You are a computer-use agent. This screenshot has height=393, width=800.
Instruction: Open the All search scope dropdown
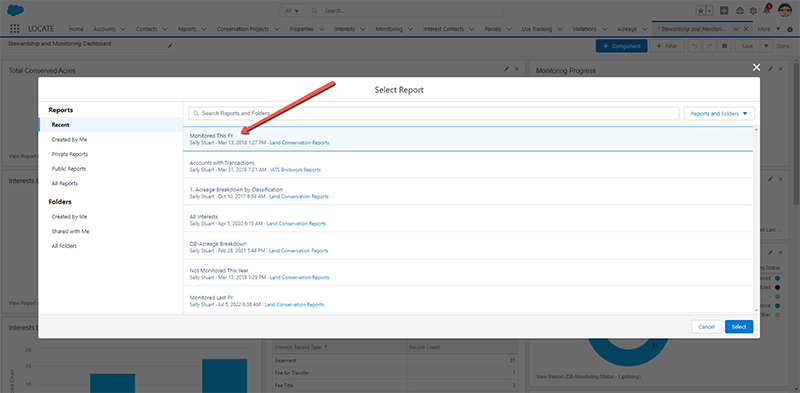coord(292,10)
